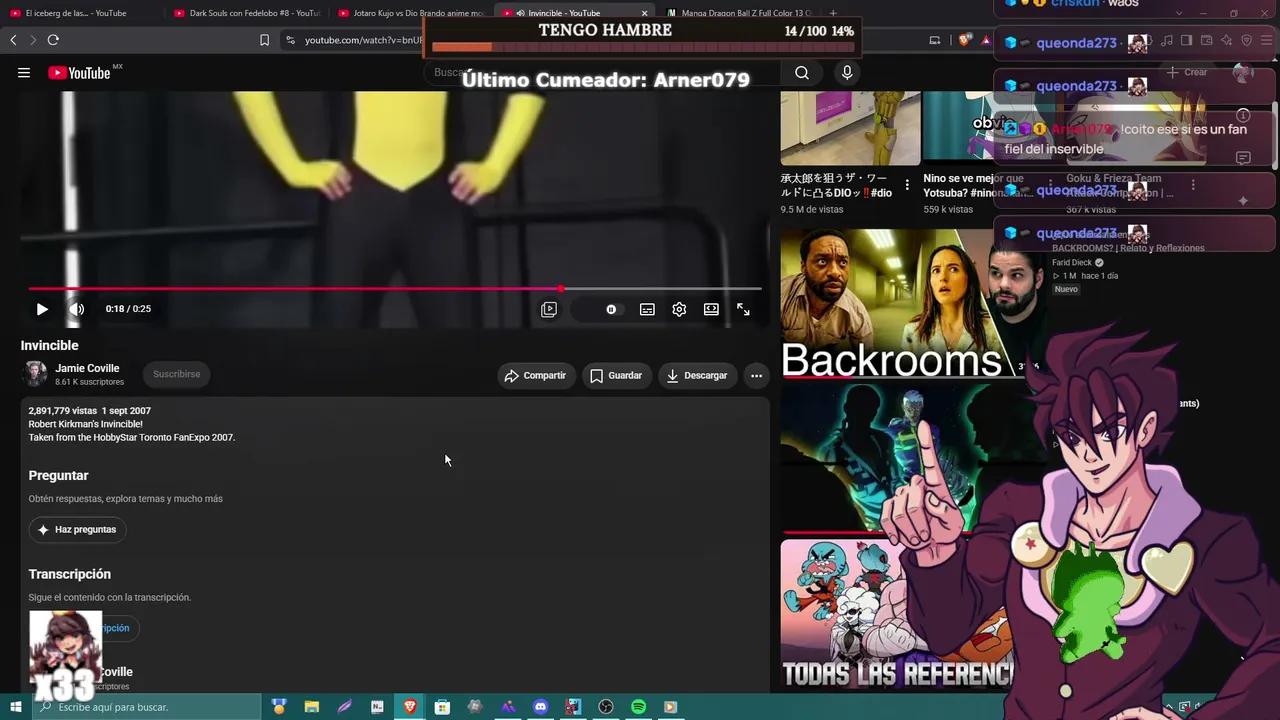This screenshot has height=720, width=1280.
Task: Start voice search with the microphone icon
Action: (x=847, y=73)
